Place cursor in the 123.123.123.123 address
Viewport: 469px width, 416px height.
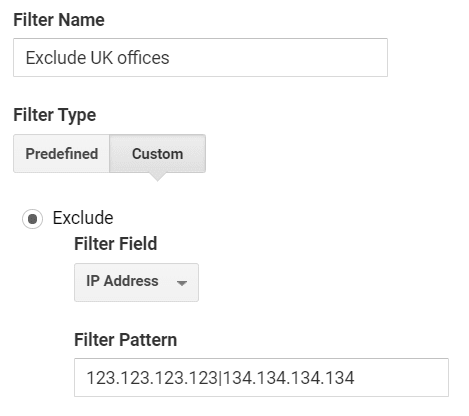click(x=152, y=378)
